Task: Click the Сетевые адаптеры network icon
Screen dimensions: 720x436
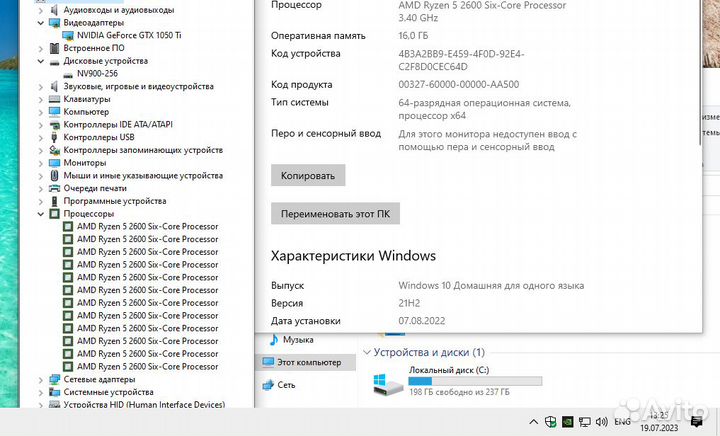Action: [x=54, y=380]
